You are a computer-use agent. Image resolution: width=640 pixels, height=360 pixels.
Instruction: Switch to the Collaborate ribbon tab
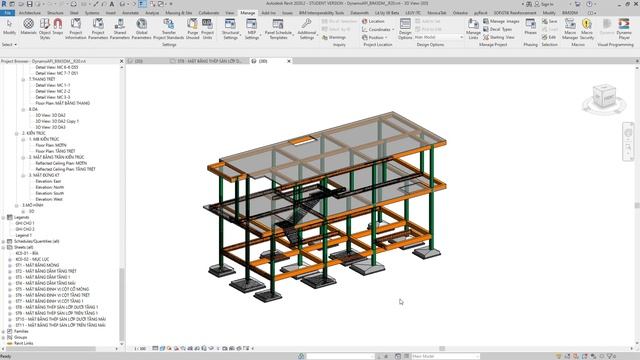209,13
